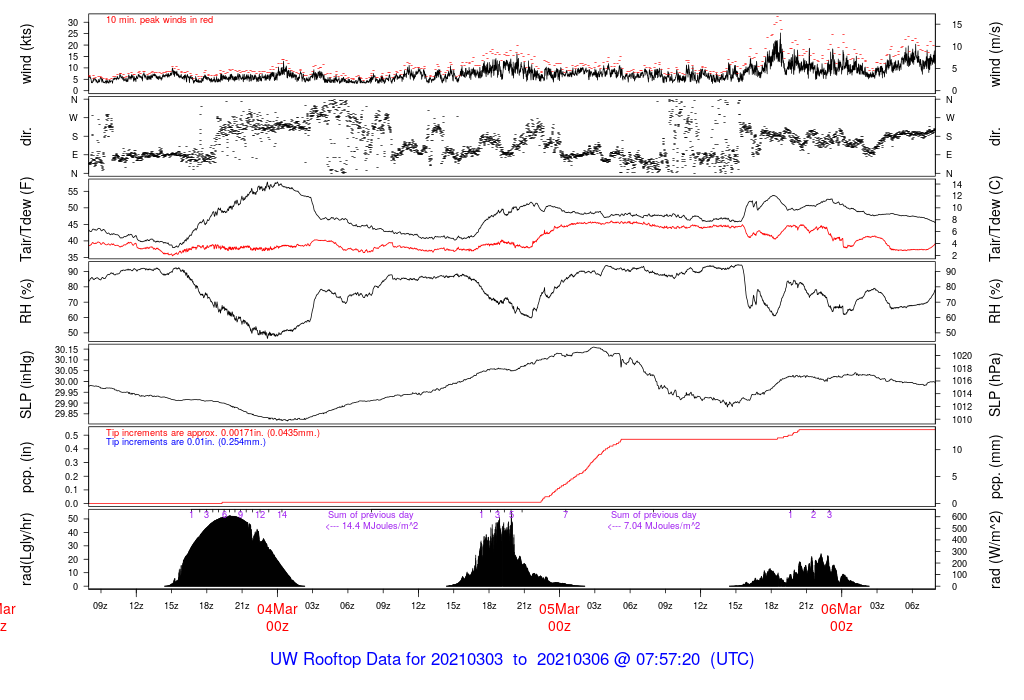Click the '1010' hPa tick label
The height and width of the screenshot is (700, 1024).
962,420
